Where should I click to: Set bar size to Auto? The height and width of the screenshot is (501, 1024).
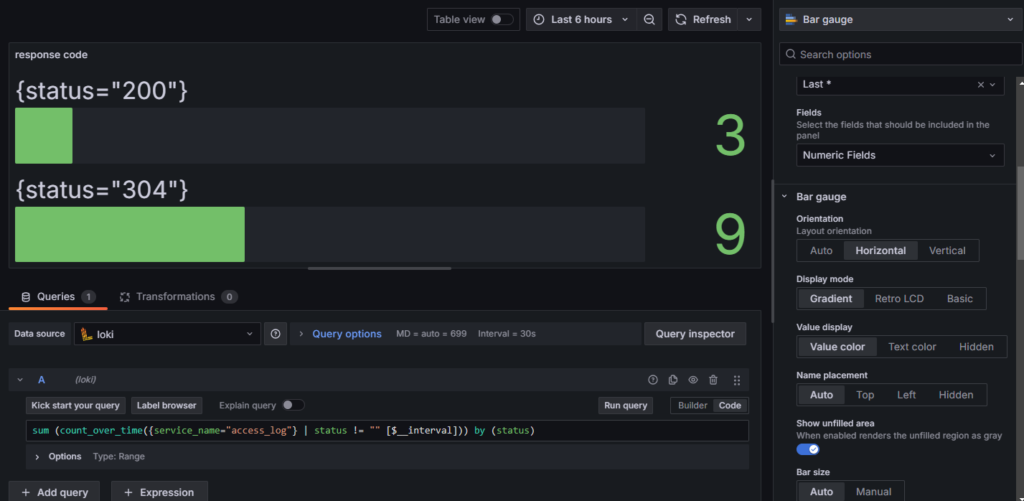821,491
